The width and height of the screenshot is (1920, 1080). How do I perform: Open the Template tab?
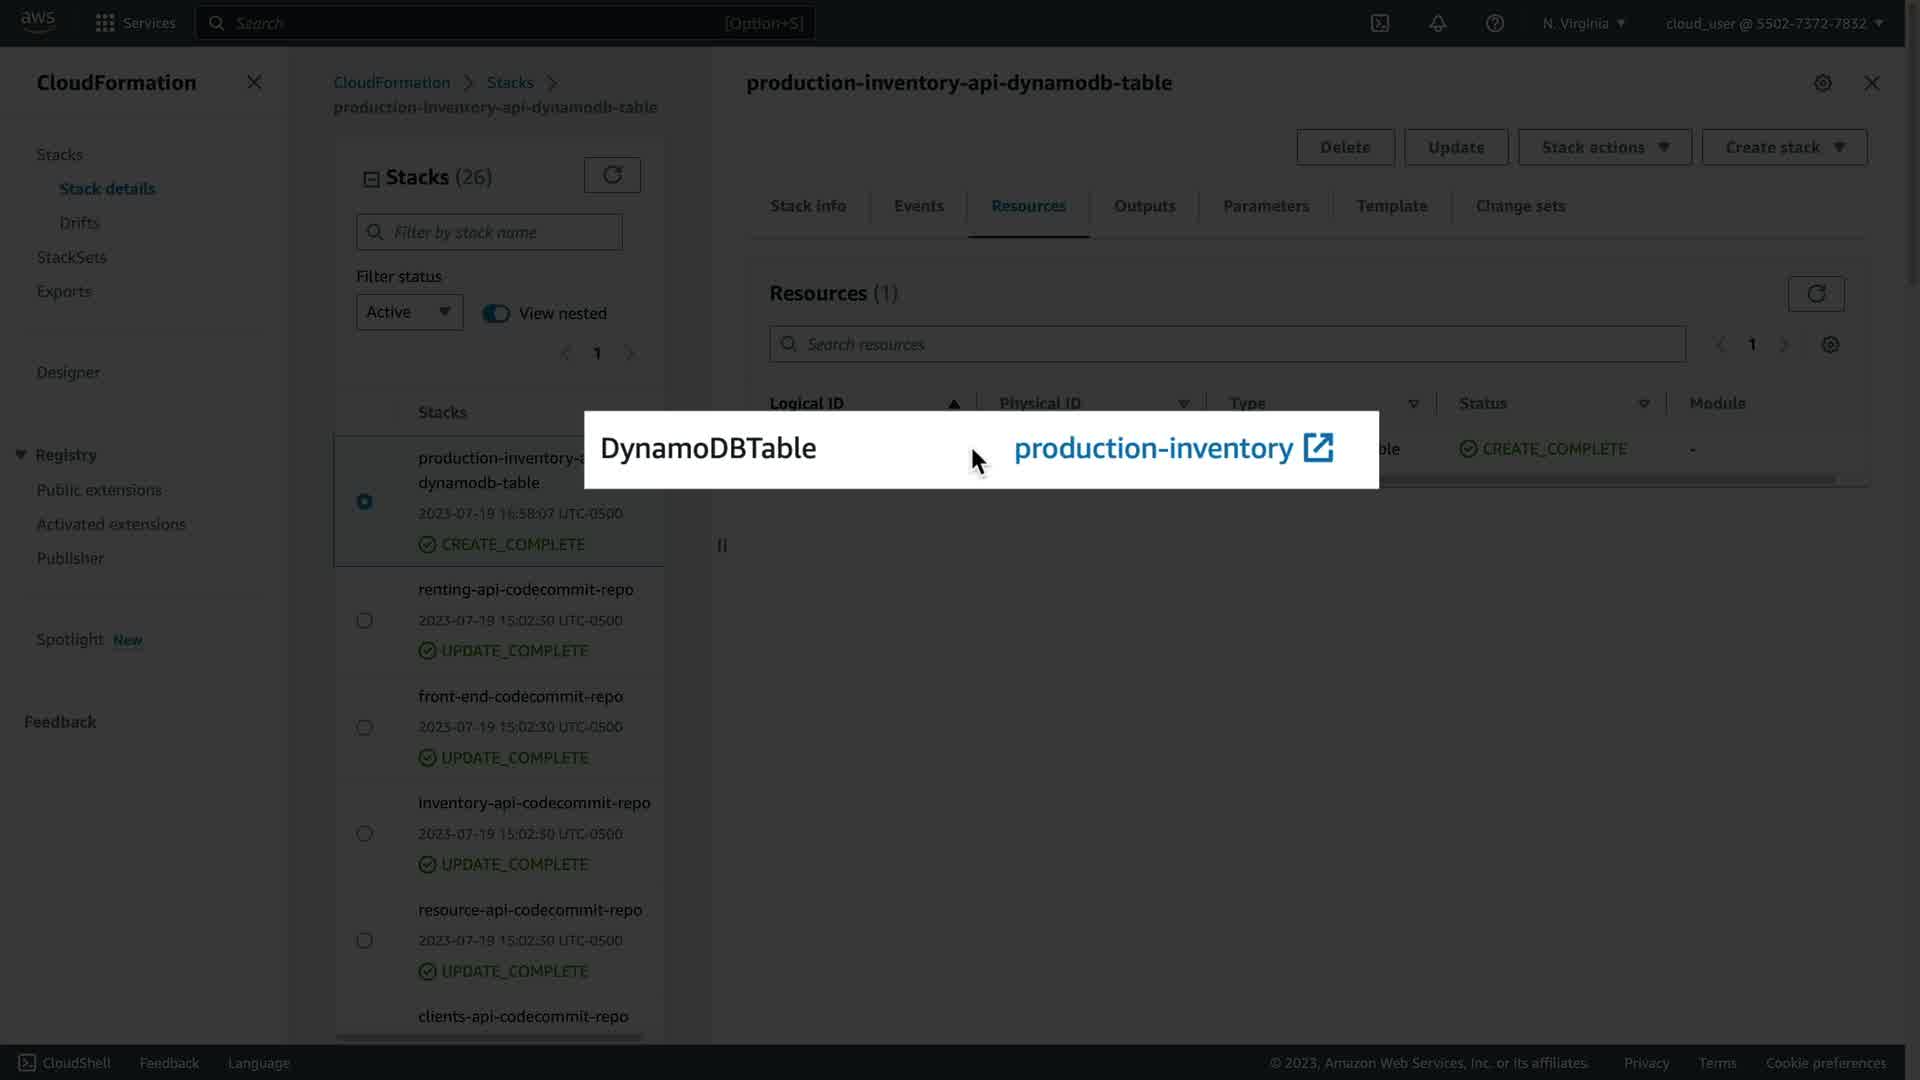pos(1391,206)
